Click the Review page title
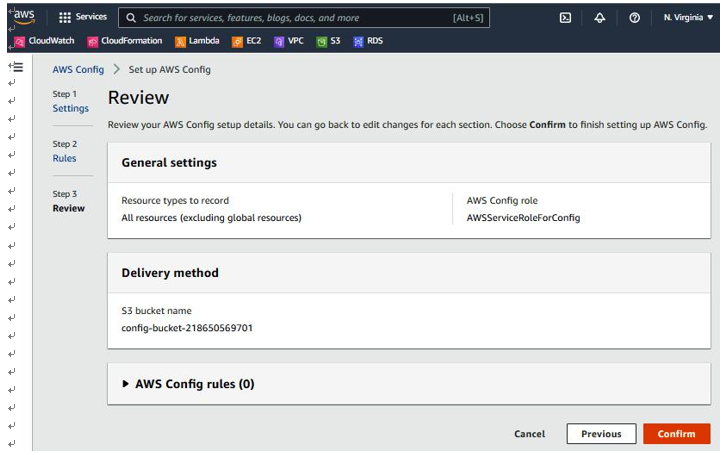Image resolution: width=723 pixels, height=455 pixels. coord(138,98)
